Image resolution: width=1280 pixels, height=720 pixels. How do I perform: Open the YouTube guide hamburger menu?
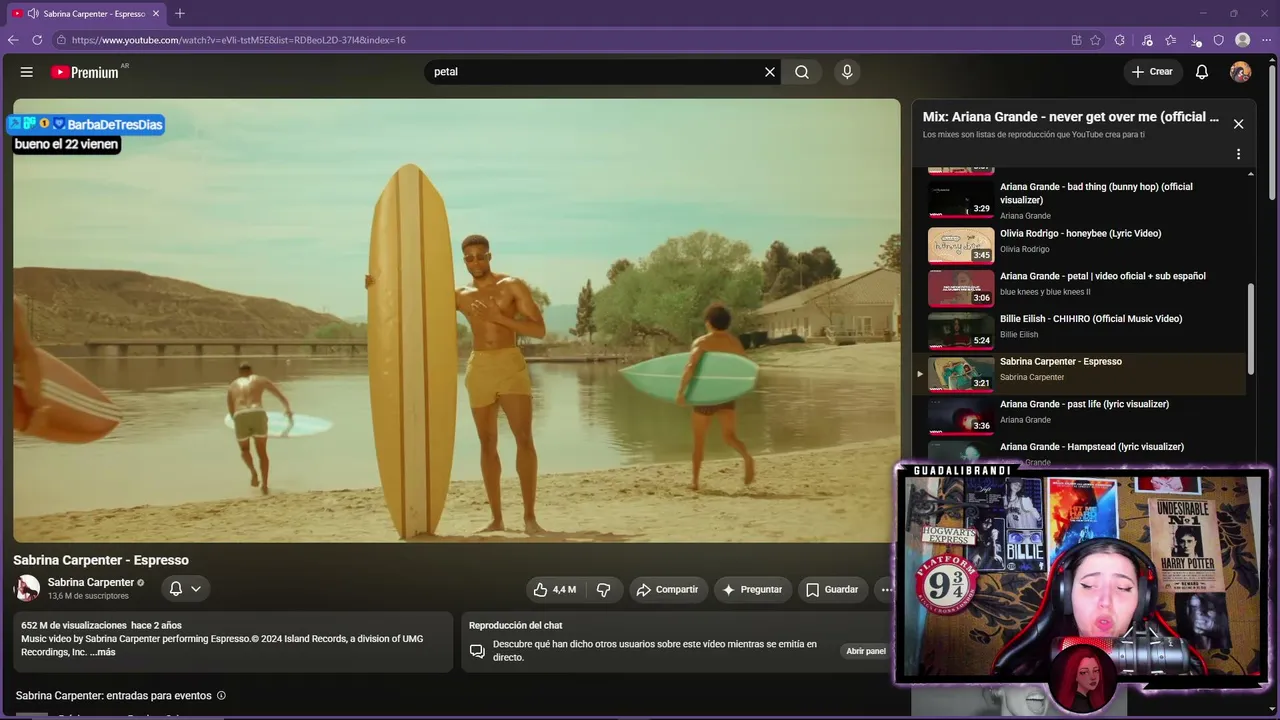27,72
